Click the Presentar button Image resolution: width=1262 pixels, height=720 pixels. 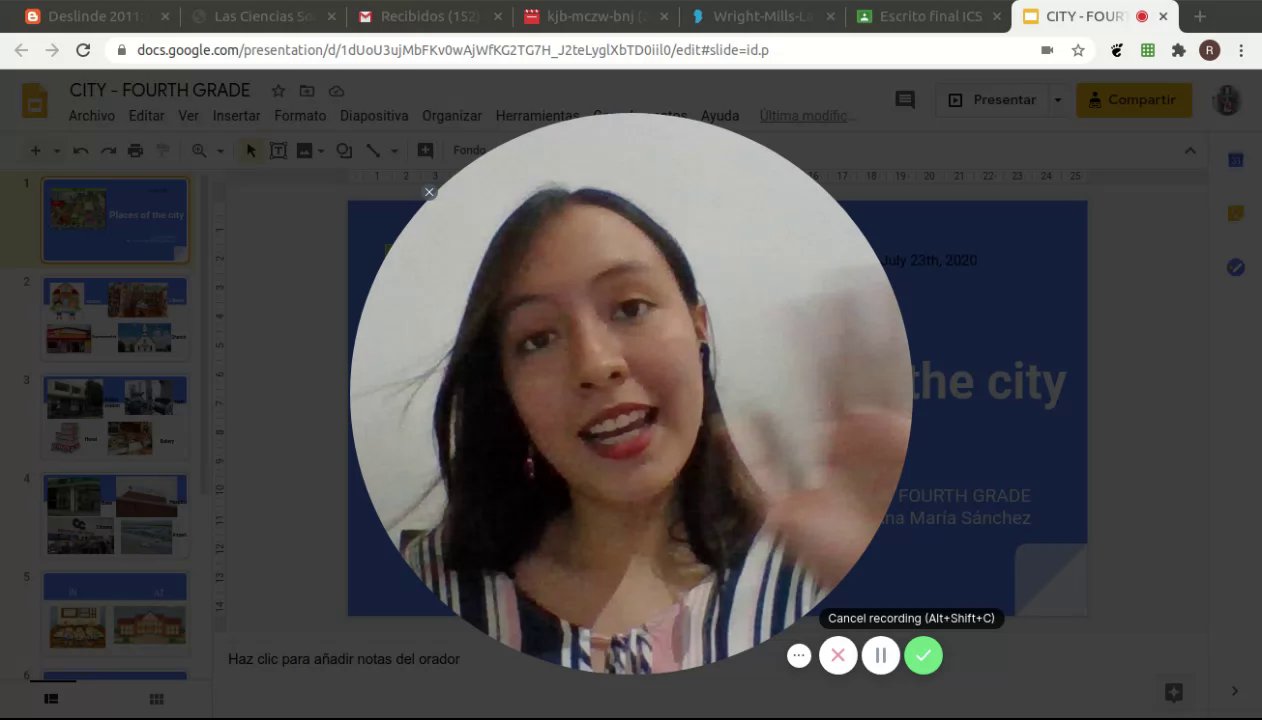pos(992,100)
